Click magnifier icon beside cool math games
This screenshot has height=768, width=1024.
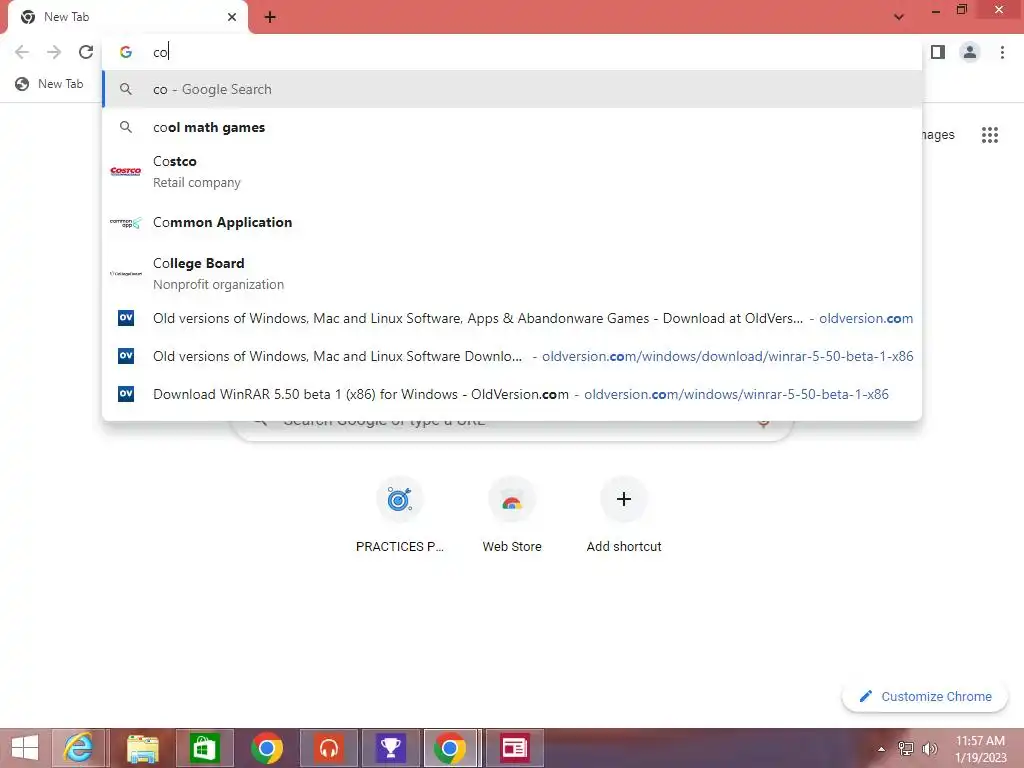(x=126, y=127)
